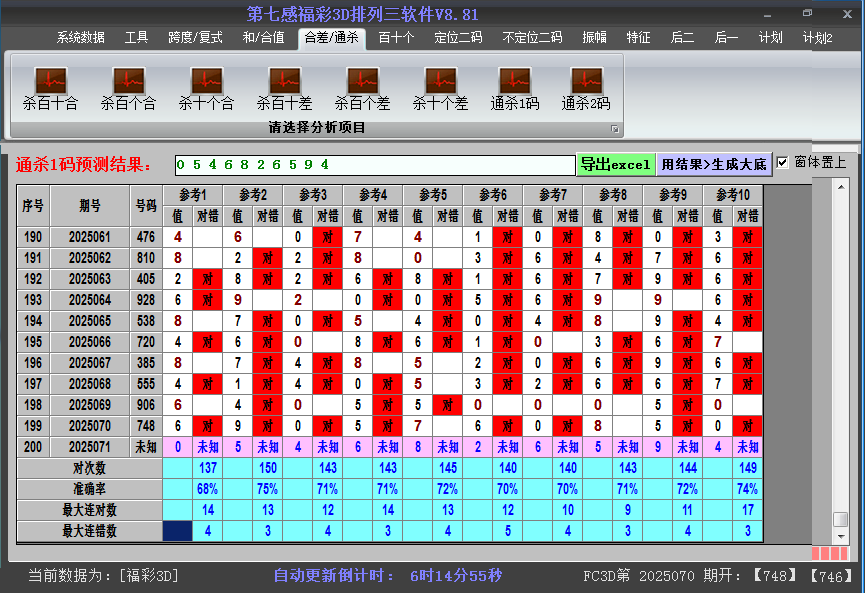This screenshot has width=865, height=593.
Task: Switch to the 特征 tab
Action: [x=638, y=38]
